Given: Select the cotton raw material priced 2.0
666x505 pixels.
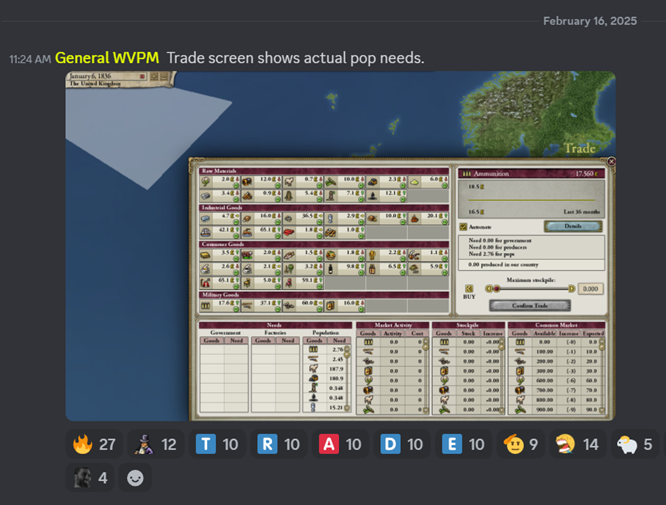Looking at the screenshot, I should pos(220,182).
